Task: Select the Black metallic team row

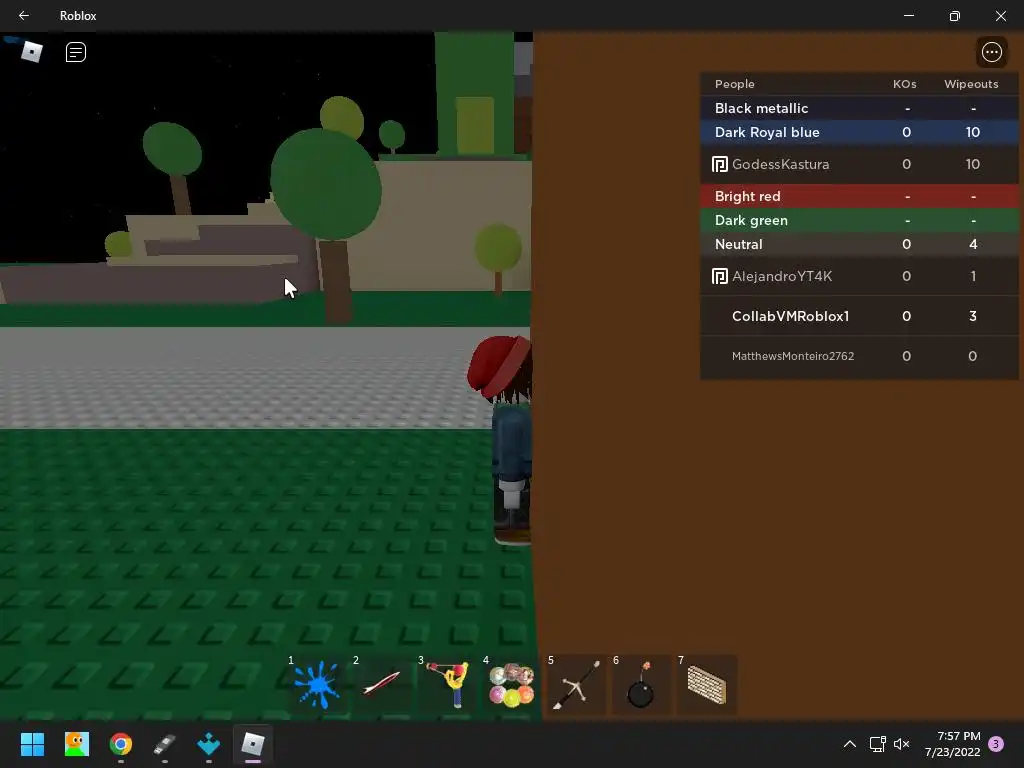Action: (859, 108)
